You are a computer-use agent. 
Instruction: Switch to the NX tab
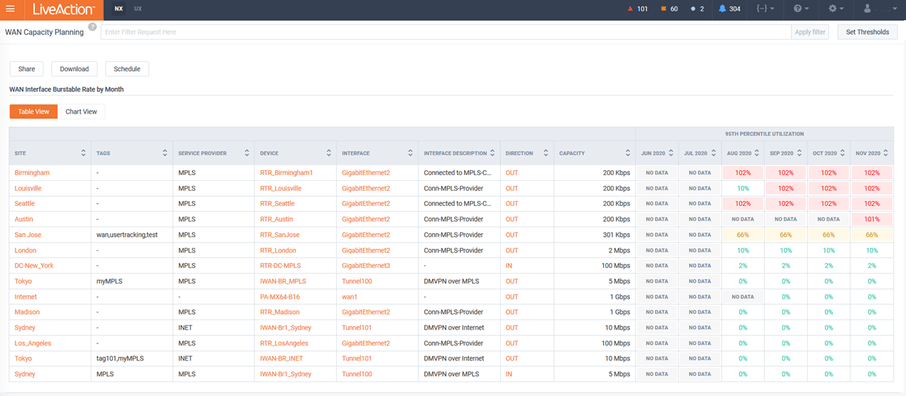(x=118, y=9)
